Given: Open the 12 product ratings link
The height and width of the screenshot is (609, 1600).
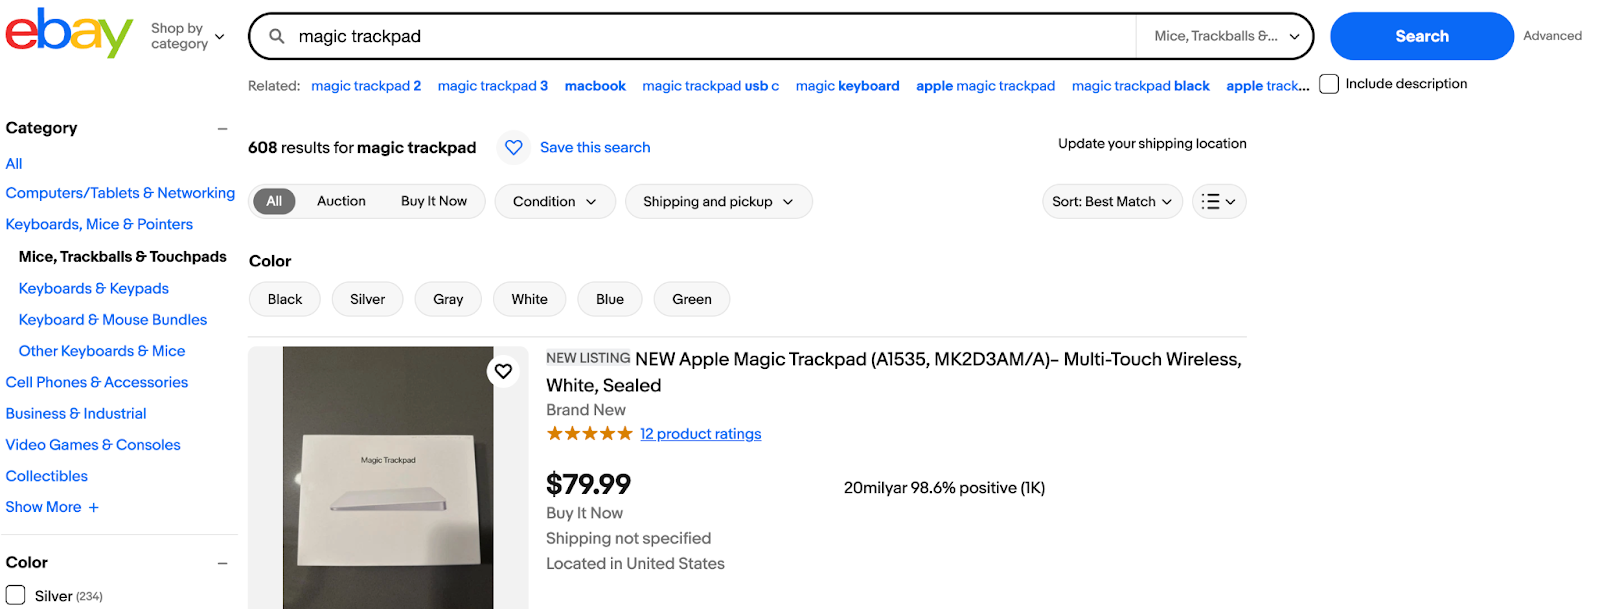Looking at the screenshot, I should click(700, 434).
